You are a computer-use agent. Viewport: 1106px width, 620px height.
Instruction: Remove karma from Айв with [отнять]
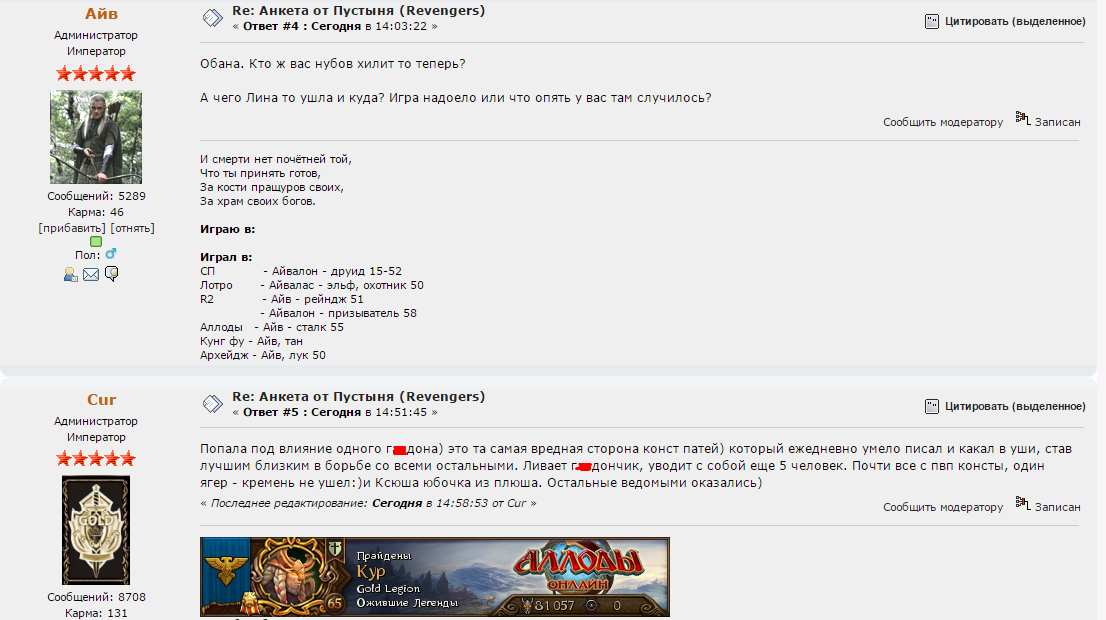[133, 228]
